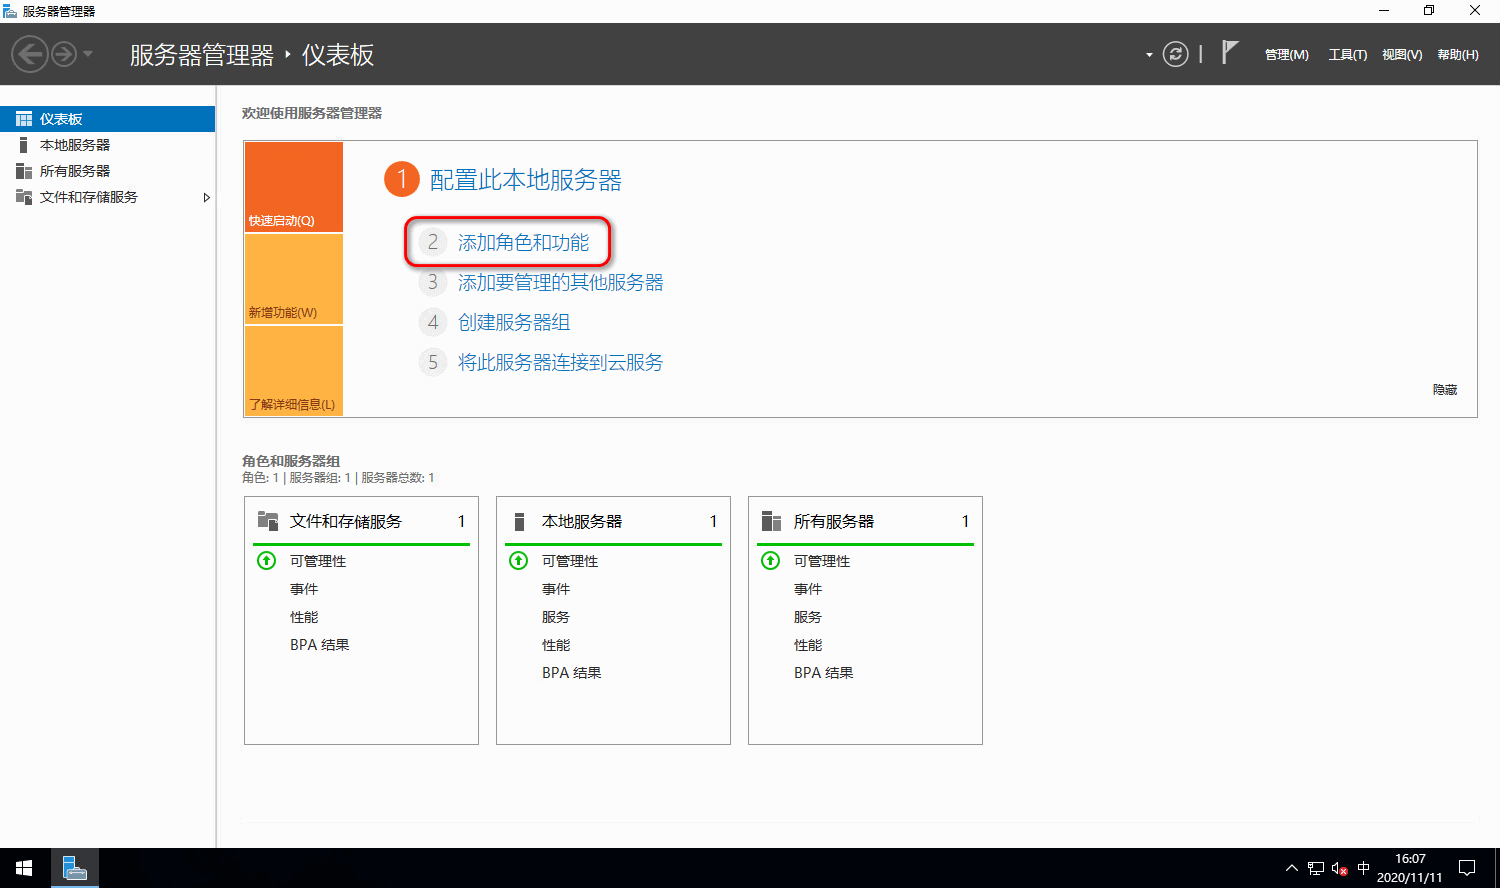The width and height of the screenshot is (1500, 888).
Task: Show hidden system tray icons
Action: tap(1291, 868)
